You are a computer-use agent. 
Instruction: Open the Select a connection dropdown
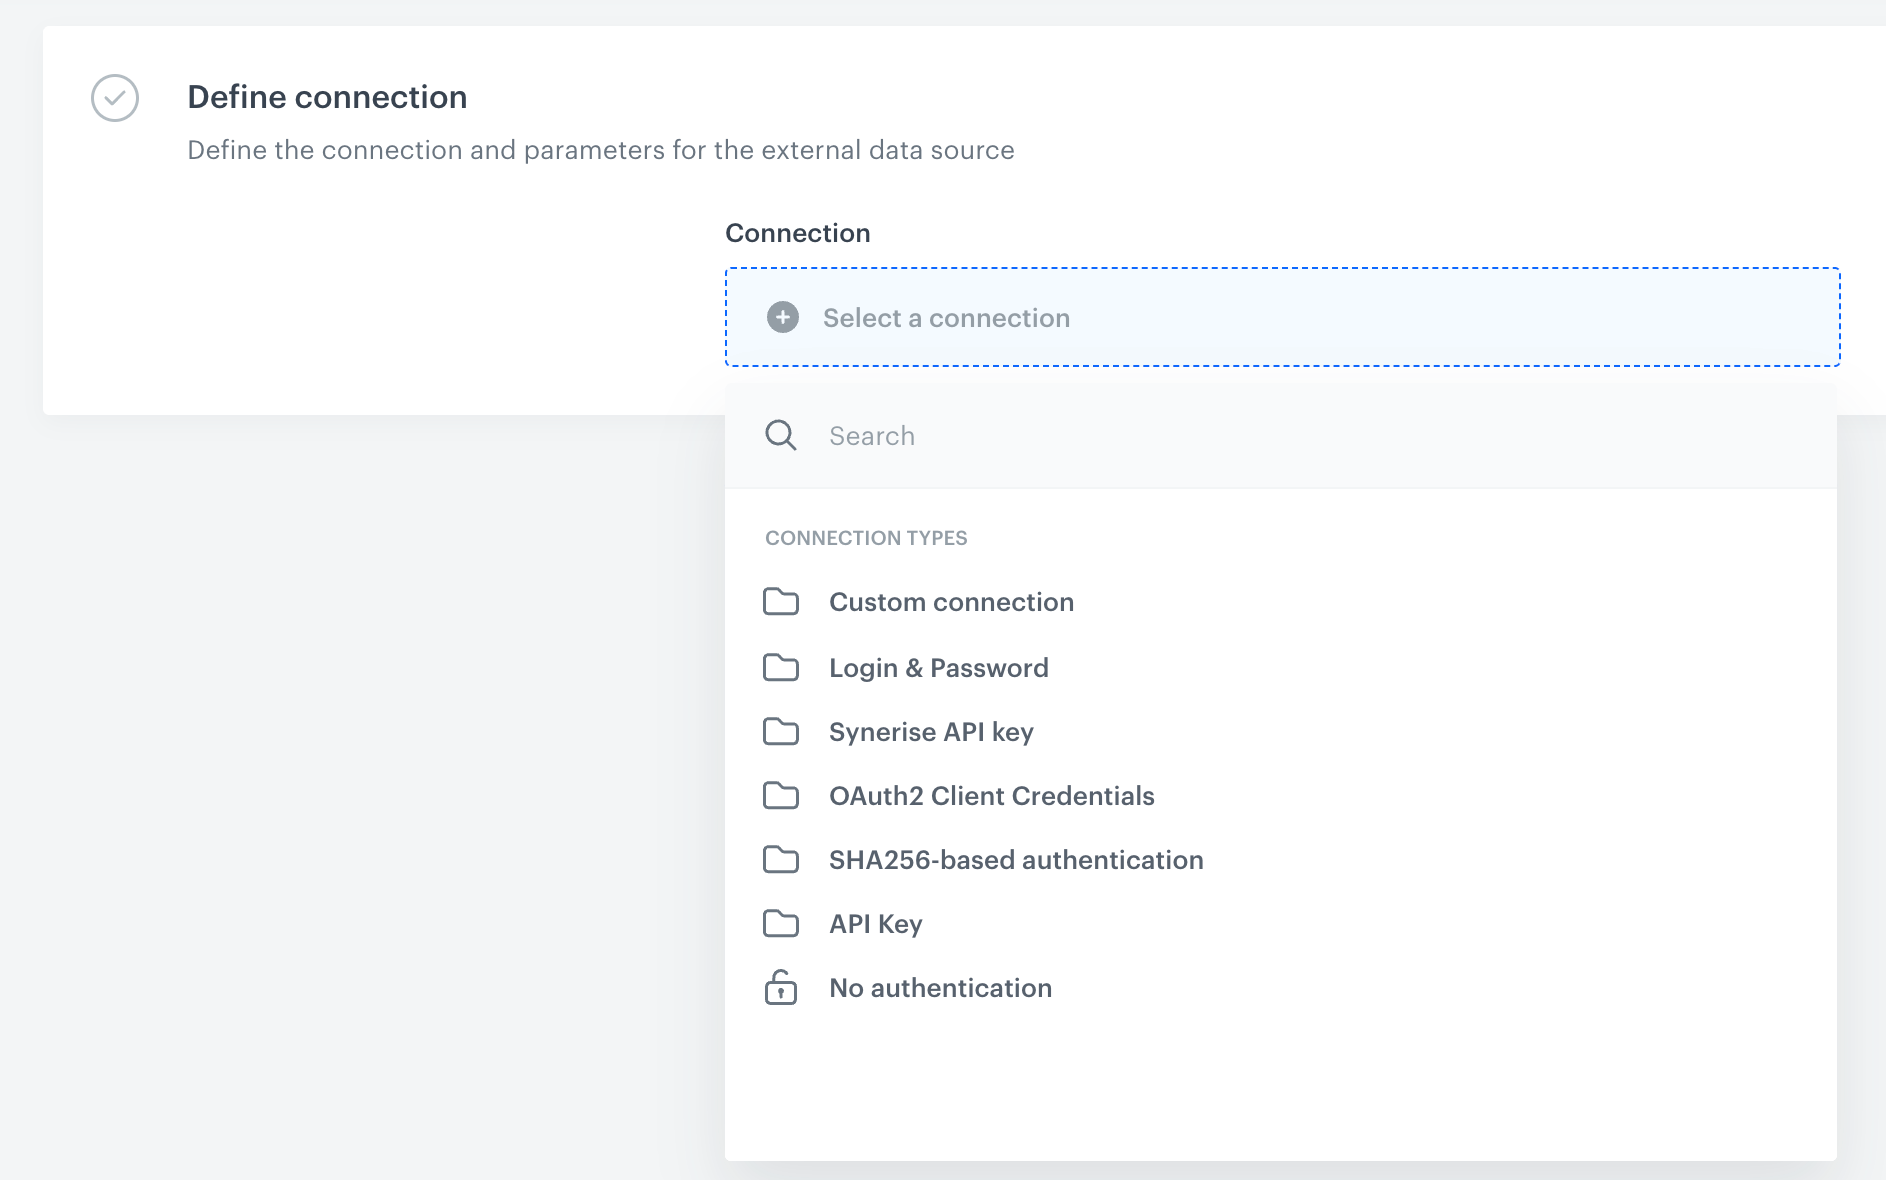click(1282, 317)
